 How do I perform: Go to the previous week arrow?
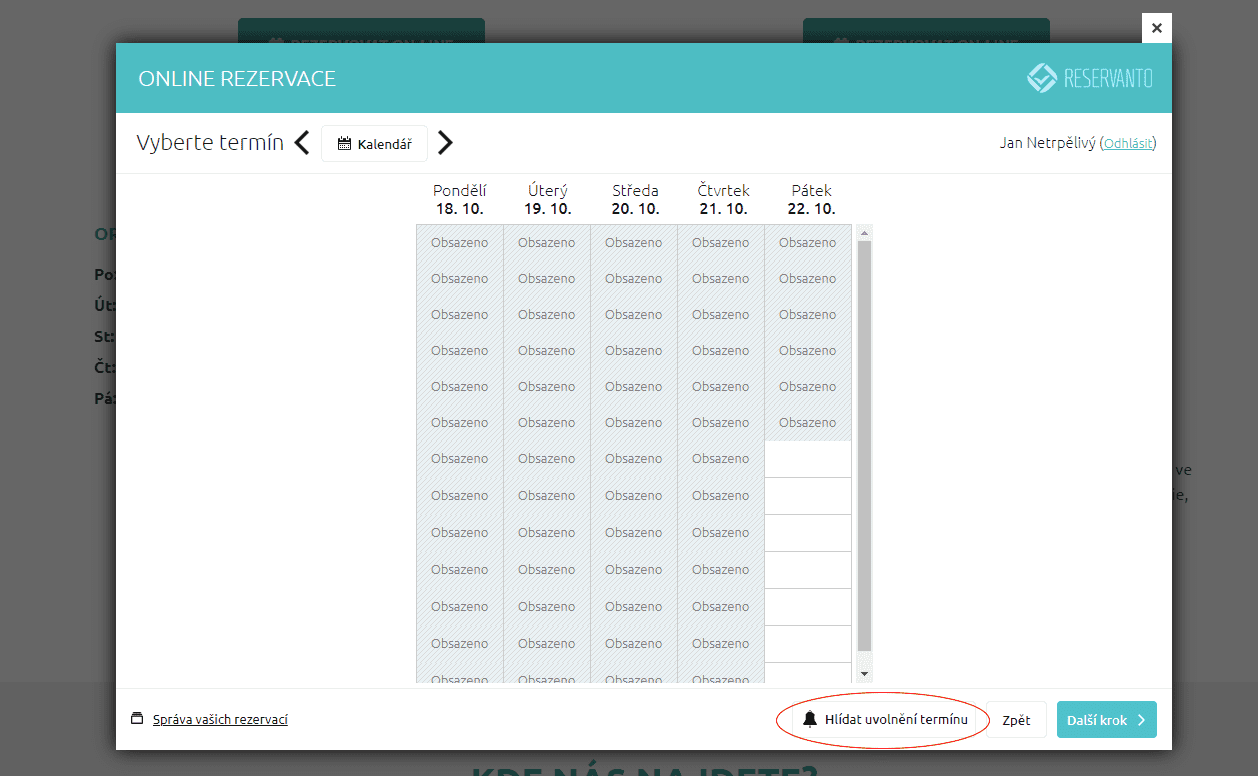[302, 143]
